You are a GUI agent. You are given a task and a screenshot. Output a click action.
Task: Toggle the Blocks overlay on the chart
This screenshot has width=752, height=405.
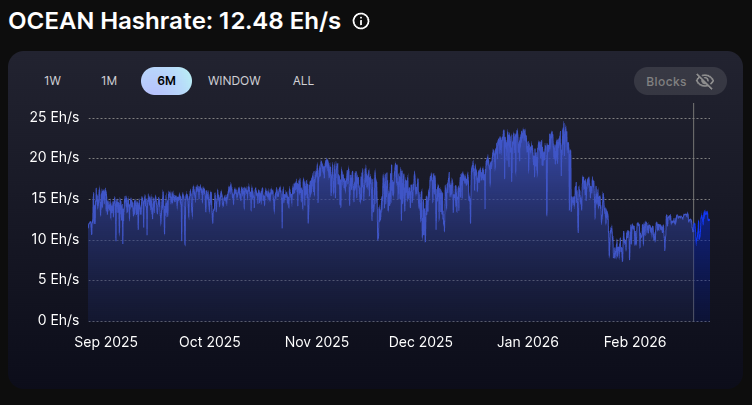[x=679, y=81]
